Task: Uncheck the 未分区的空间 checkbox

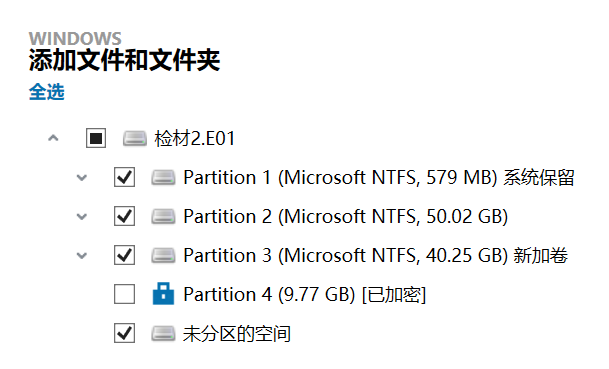Action: tap(124, 333)
